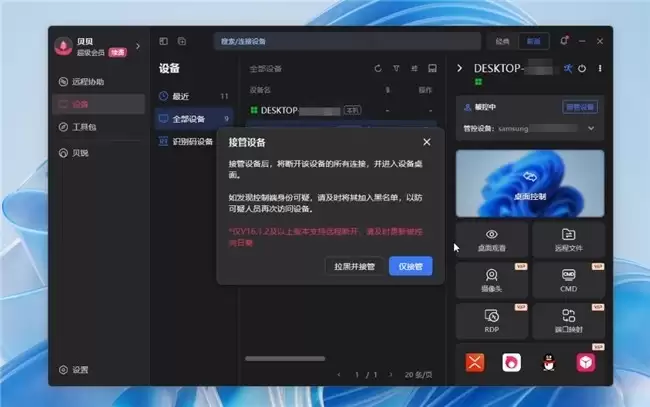Expand the 管控设备 samsung dropdown

click(590, 128)
